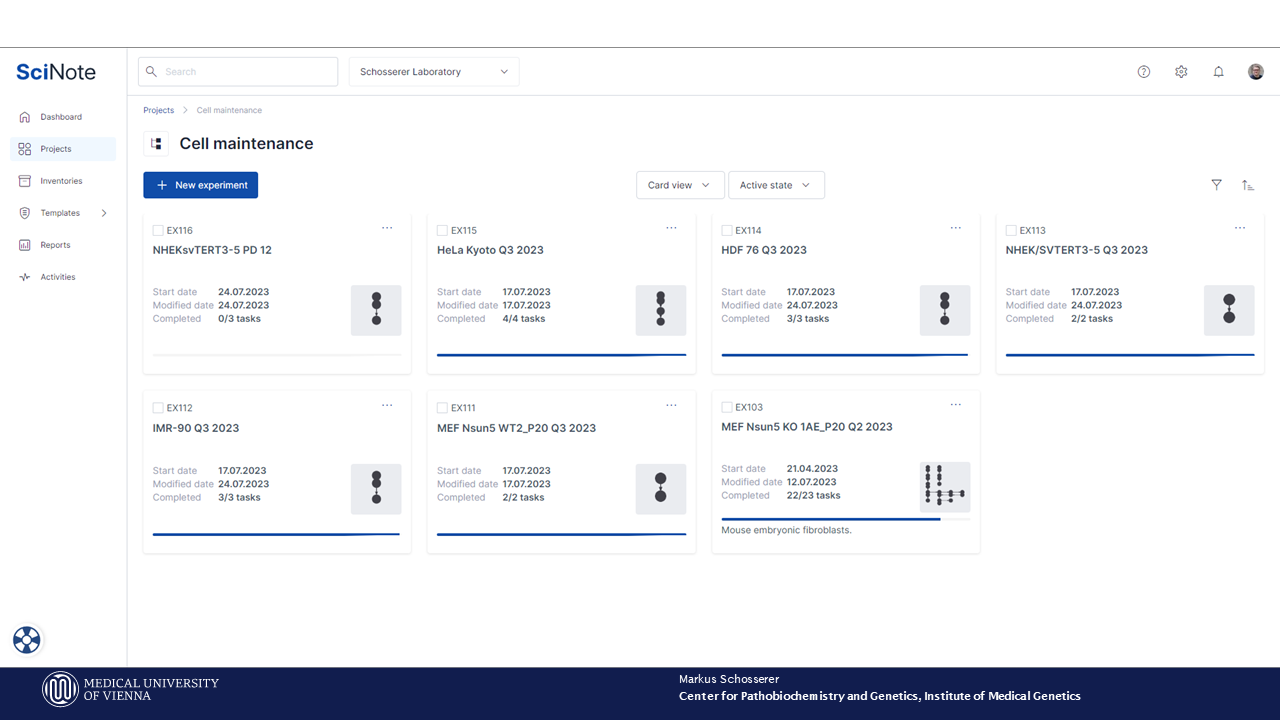Click the Projects breadcrumb link

158,110
